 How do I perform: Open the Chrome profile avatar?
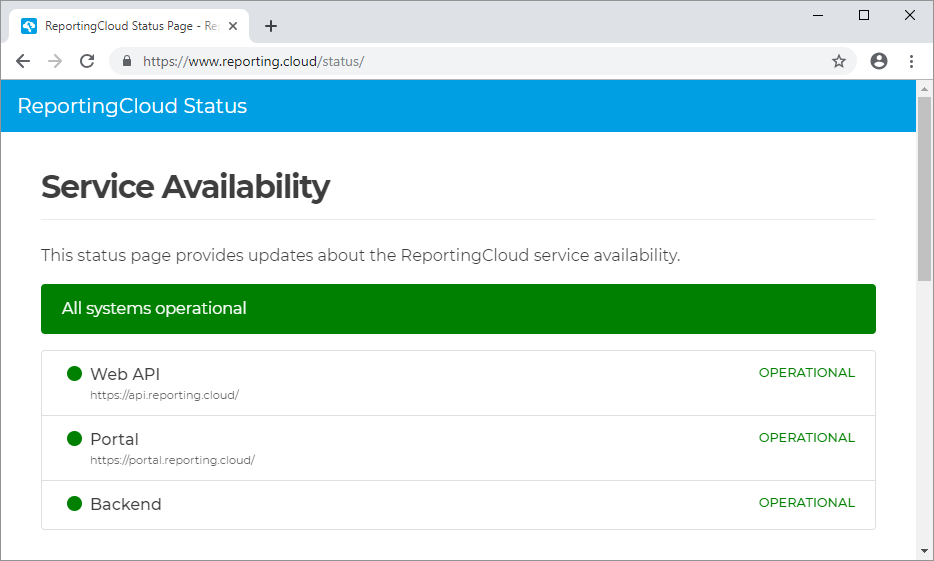pyautogui.click(x=879, y=61)
